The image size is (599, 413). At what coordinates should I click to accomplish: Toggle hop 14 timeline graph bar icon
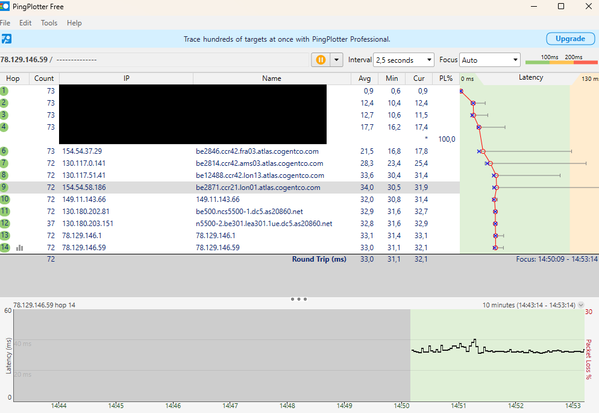19,248
